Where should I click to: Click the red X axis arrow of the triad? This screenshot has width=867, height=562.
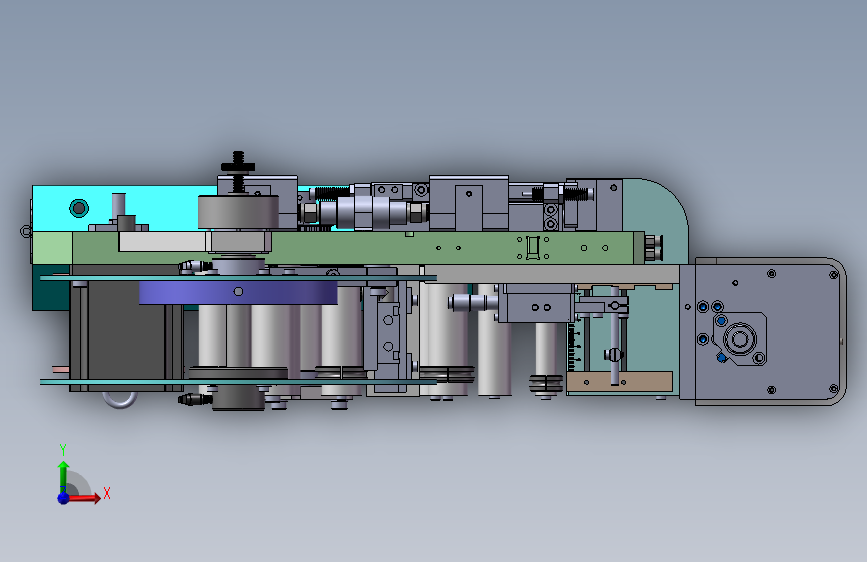pyautogui.click(x=84, y=498)
